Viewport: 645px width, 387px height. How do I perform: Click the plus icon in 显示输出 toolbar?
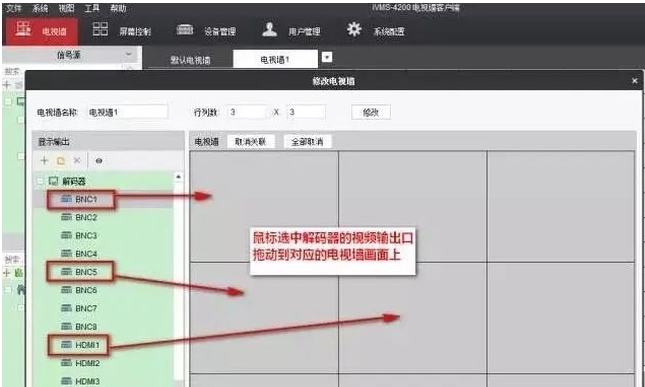click(44, 161)
